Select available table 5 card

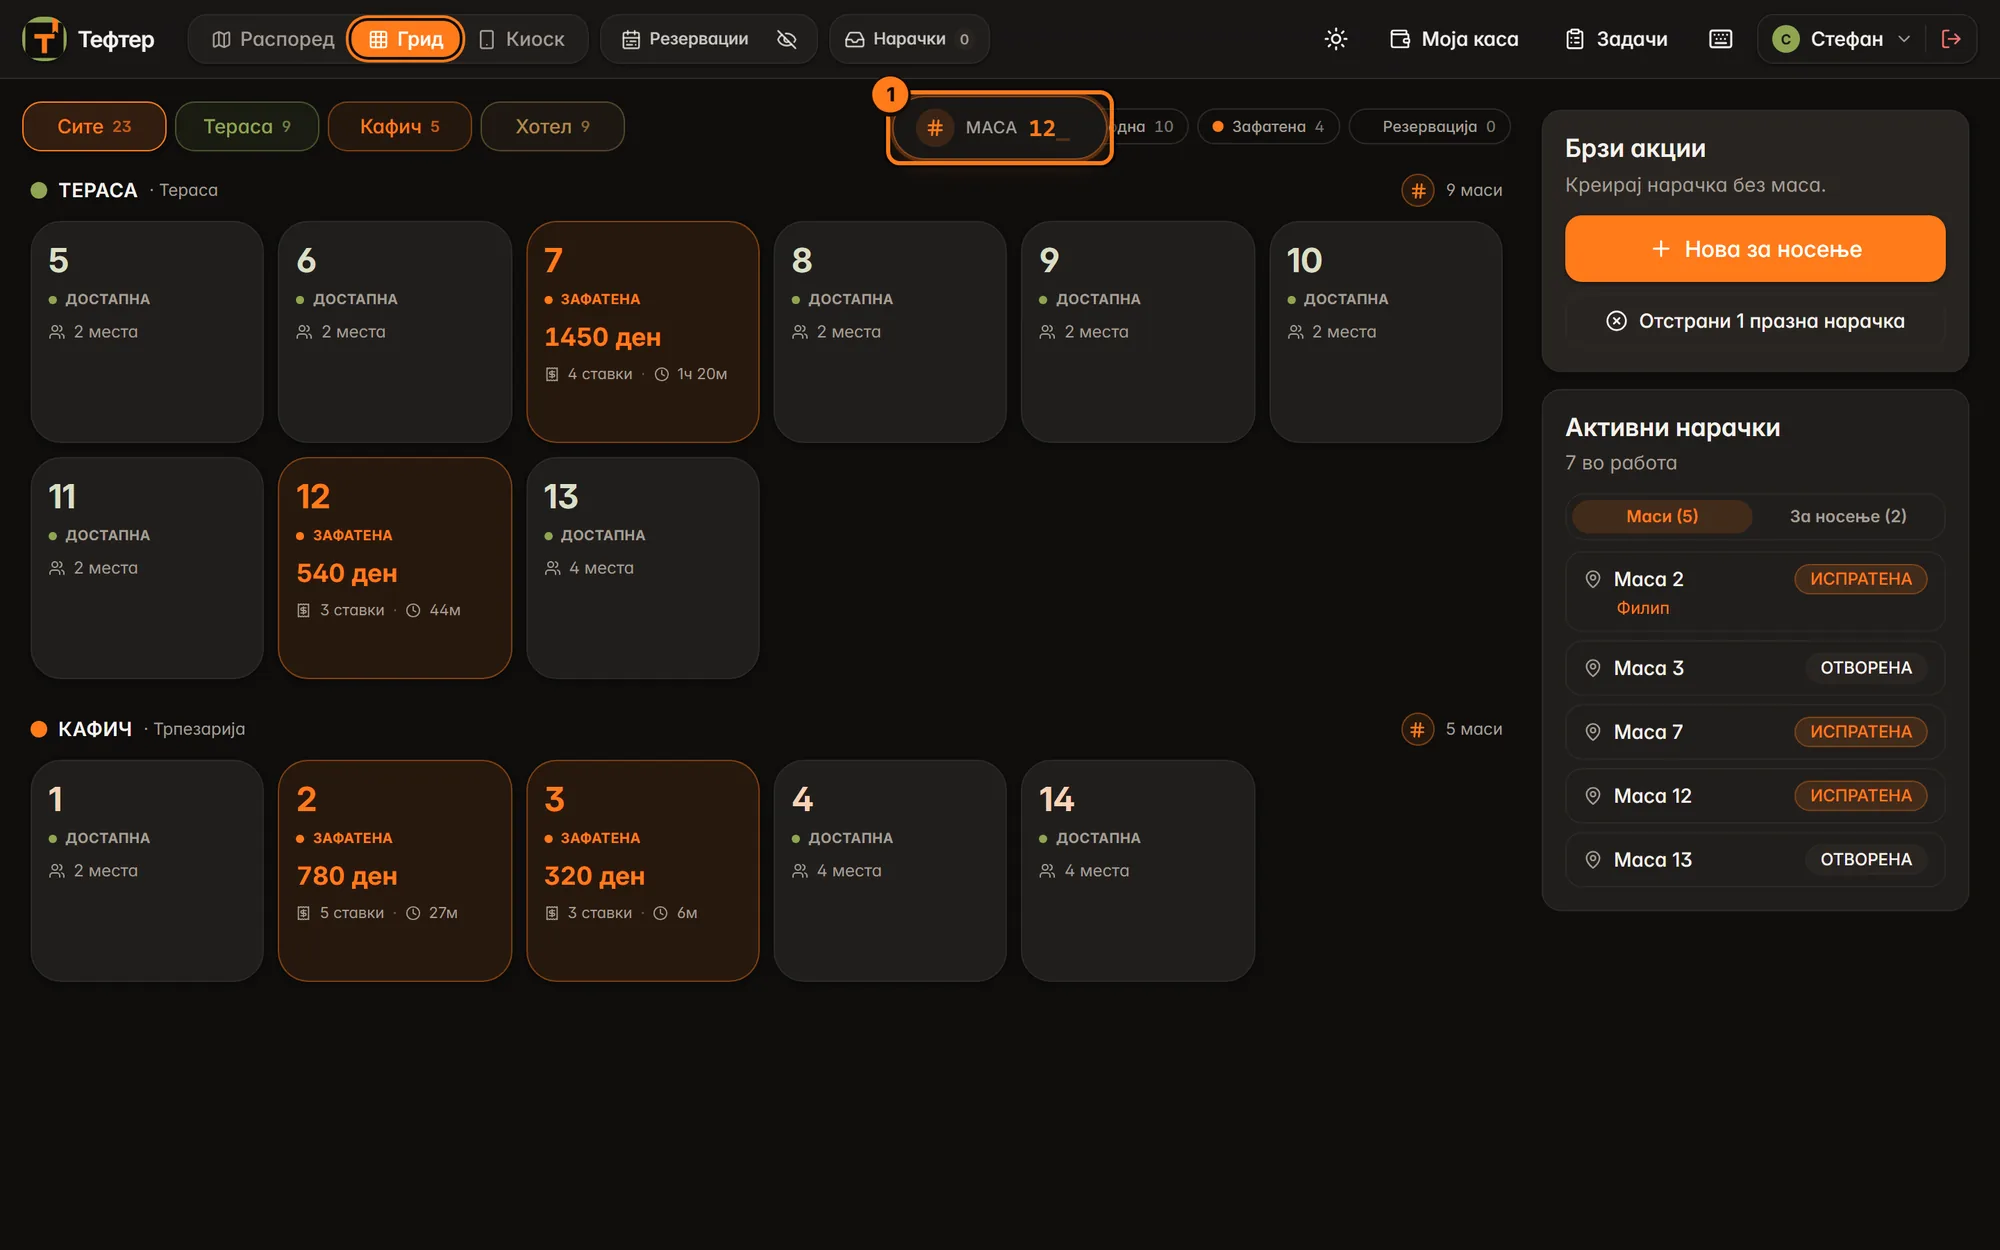pos(147,332)
